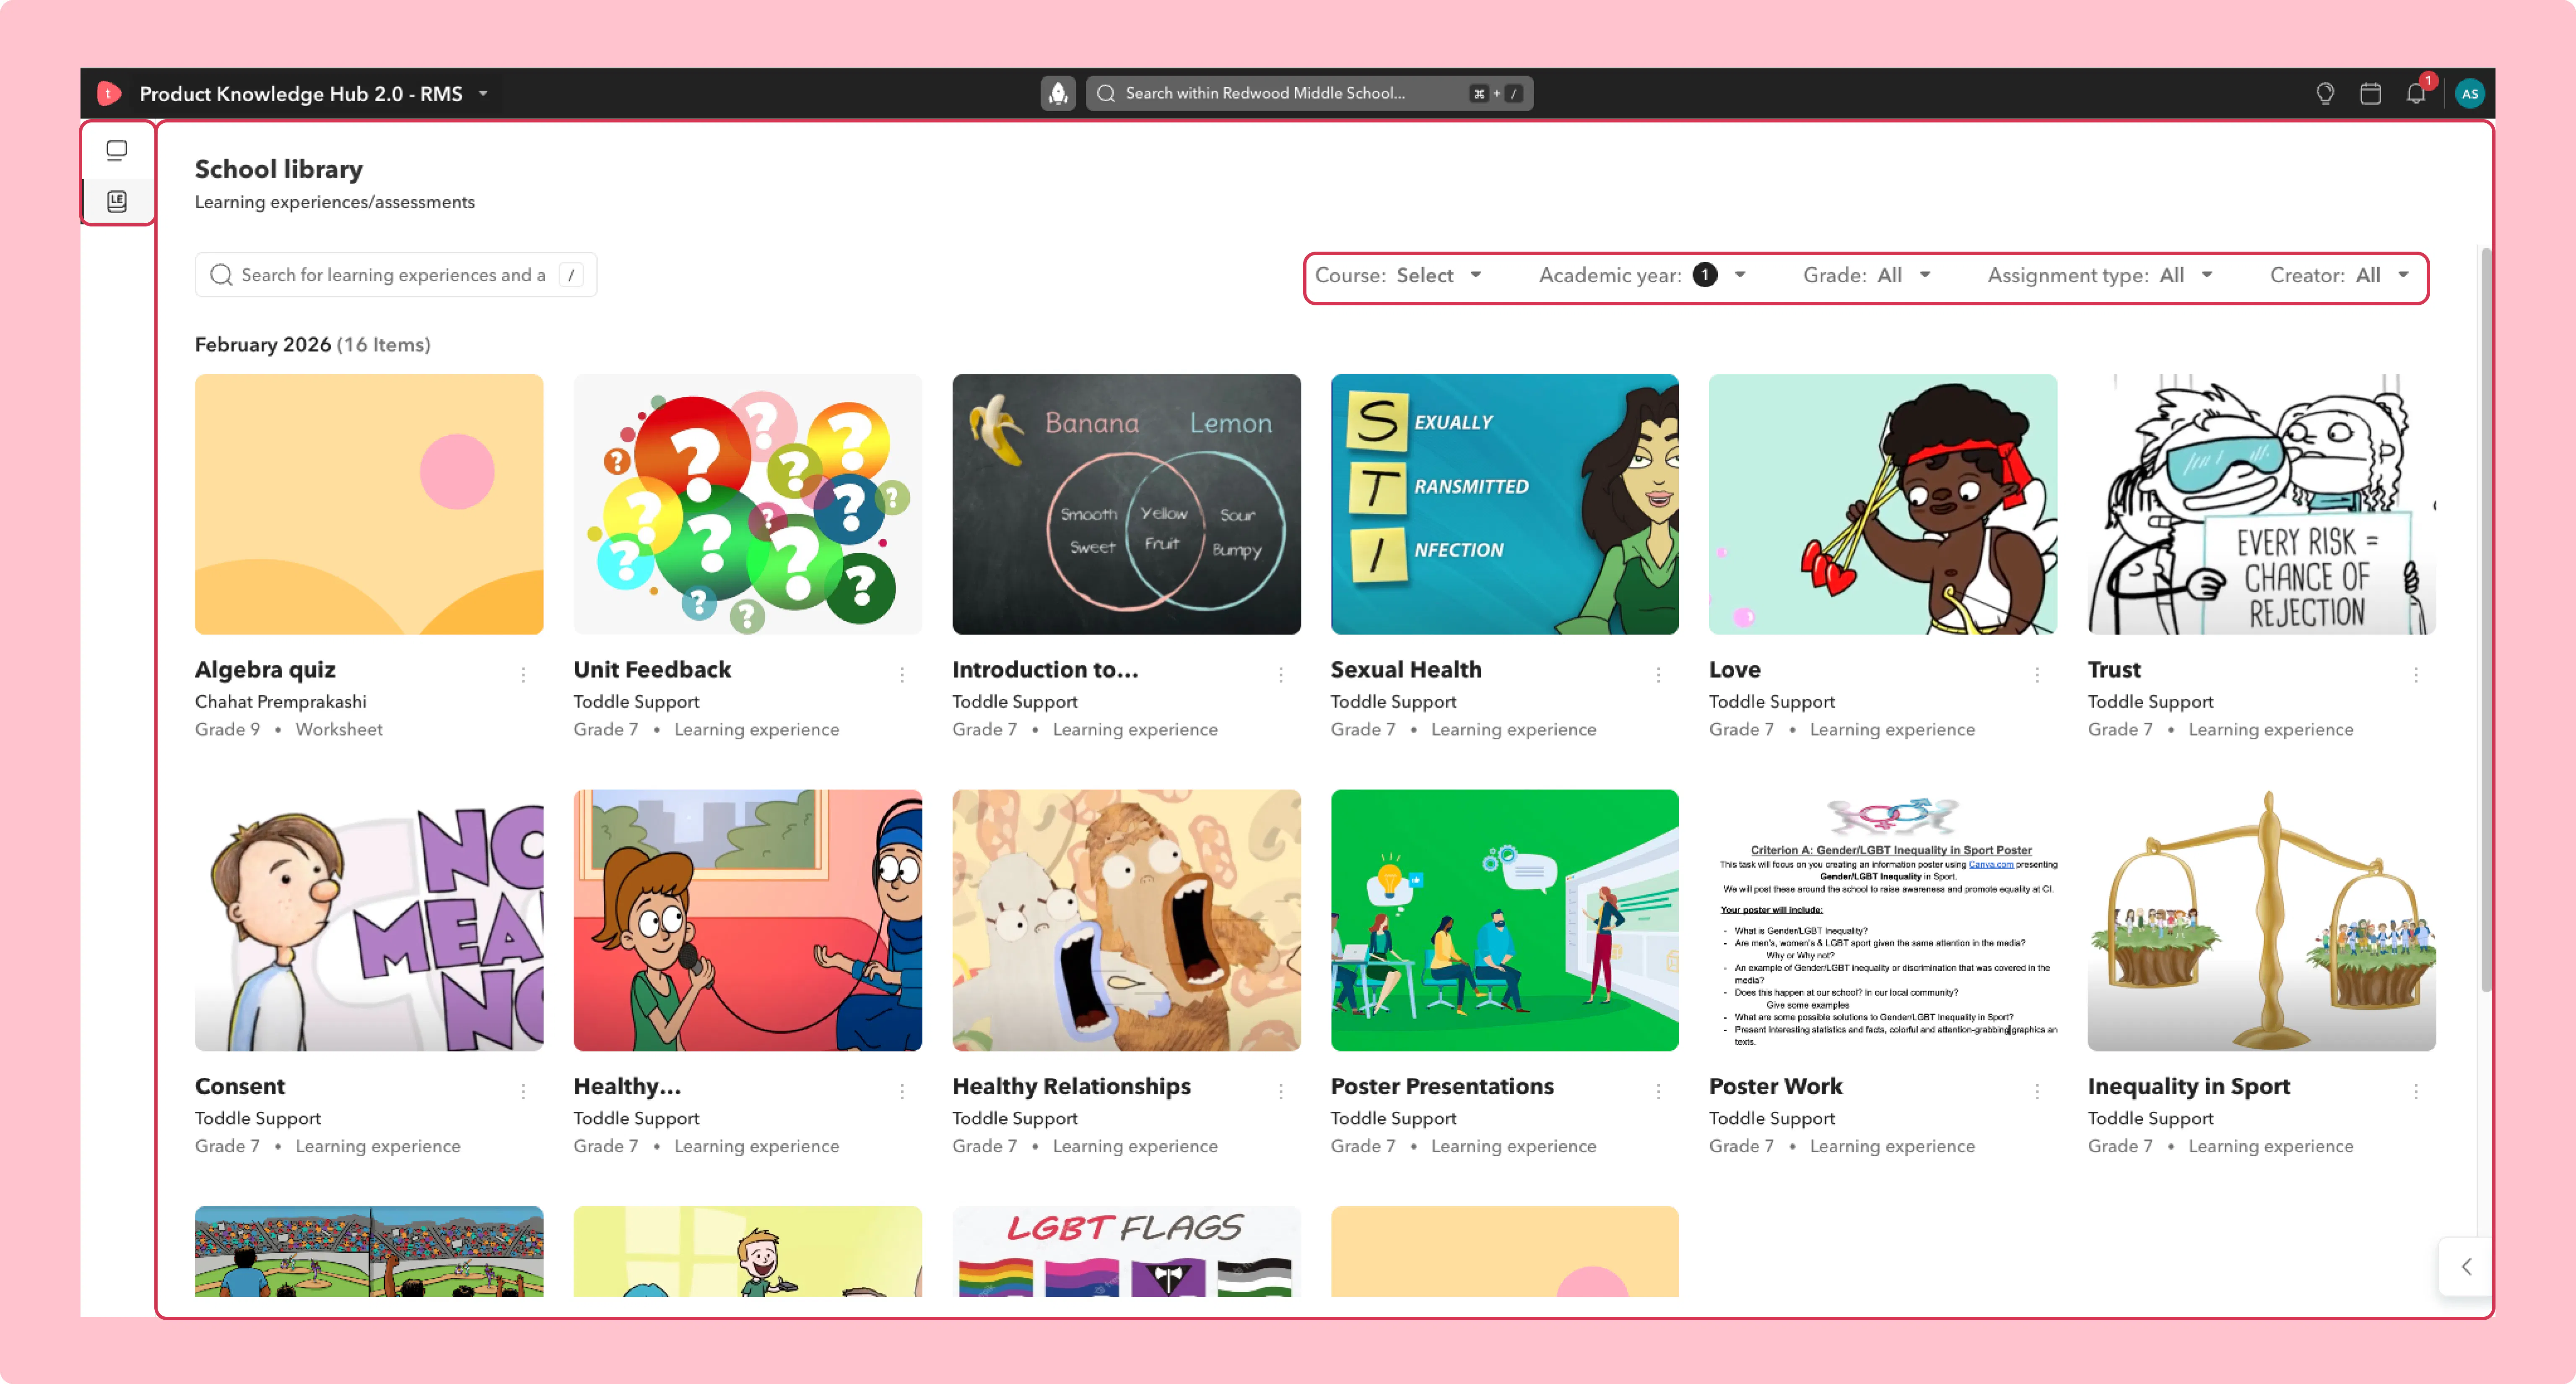Open the Academic year filter dropdown

1643,275
